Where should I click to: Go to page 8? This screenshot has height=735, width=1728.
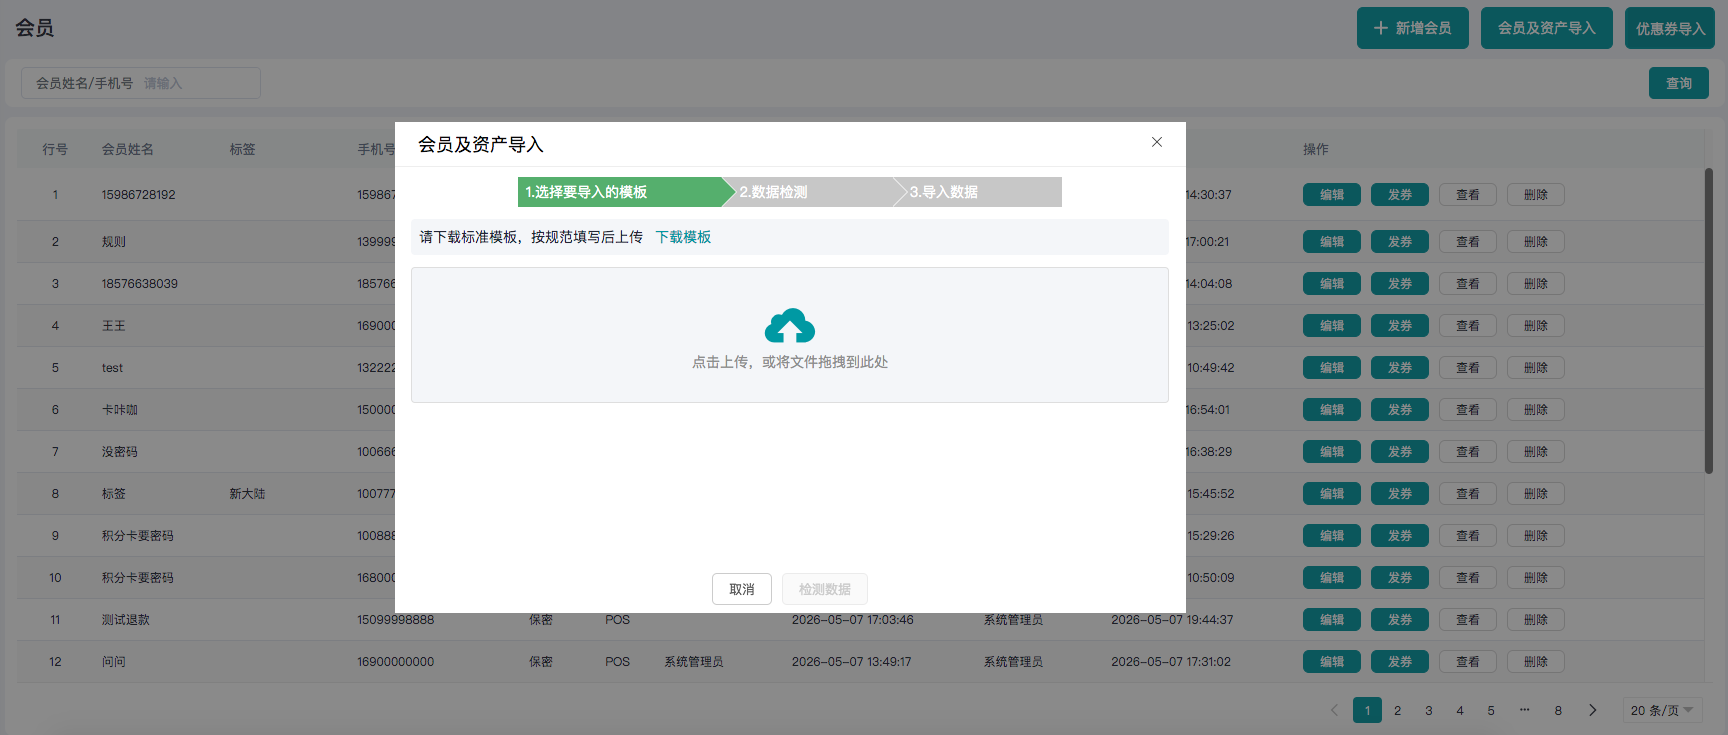pyautogui.click(x=1558, y=710)
